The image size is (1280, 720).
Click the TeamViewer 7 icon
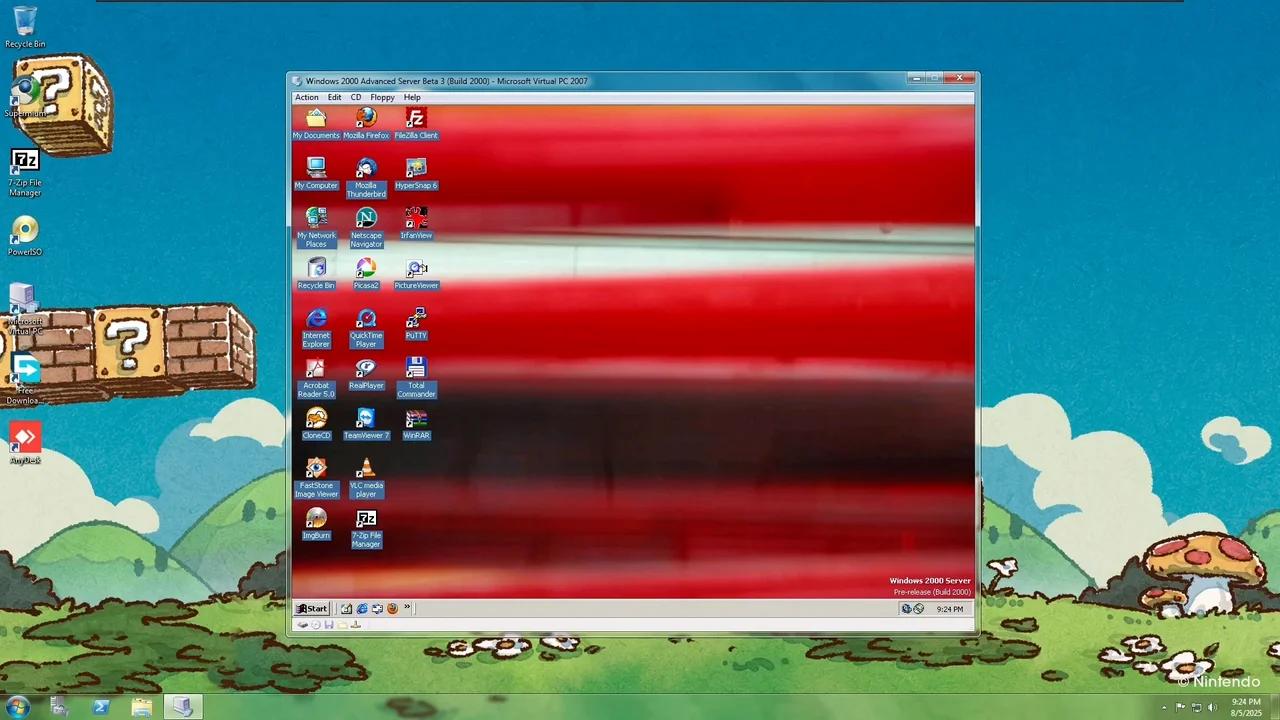(366, 424)
